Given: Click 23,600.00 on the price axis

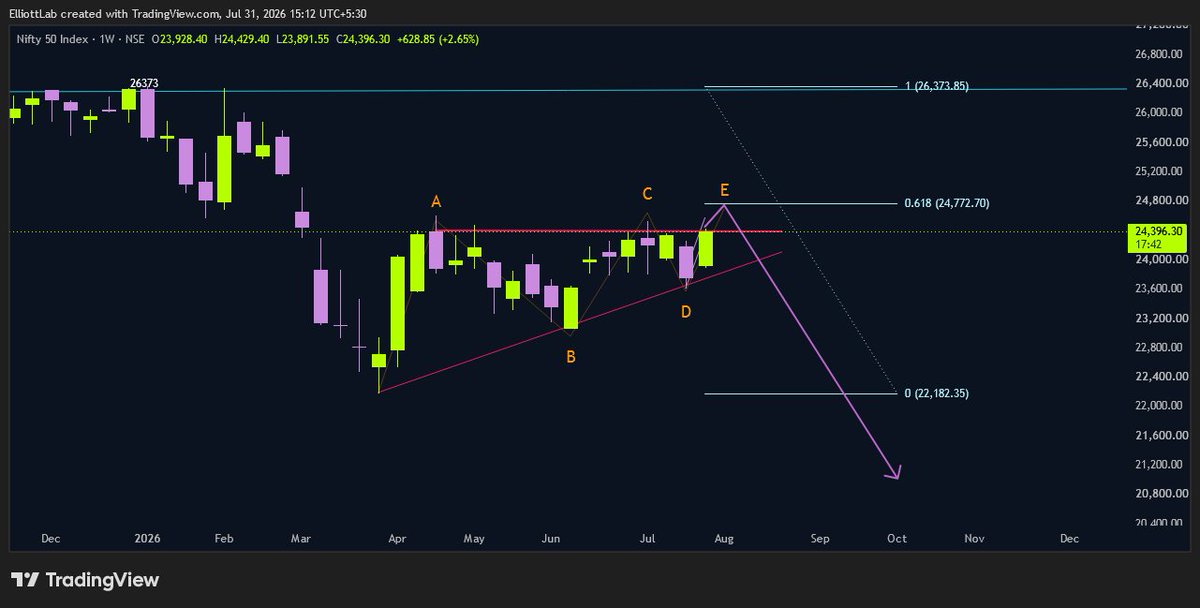Looking at the screenshot, I should tap(1160, 288).
